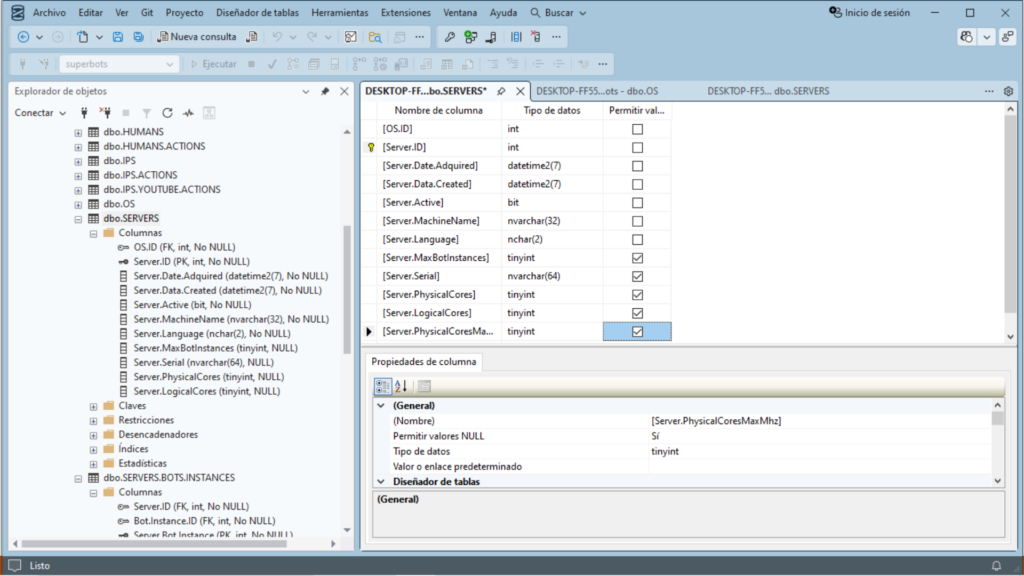Sort column properties alphabetically

click(401, 386)
